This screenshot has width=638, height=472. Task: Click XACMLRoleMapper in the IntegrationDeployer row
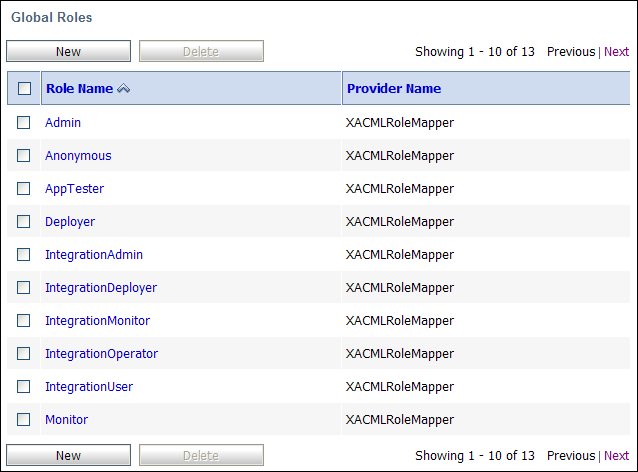400,287
